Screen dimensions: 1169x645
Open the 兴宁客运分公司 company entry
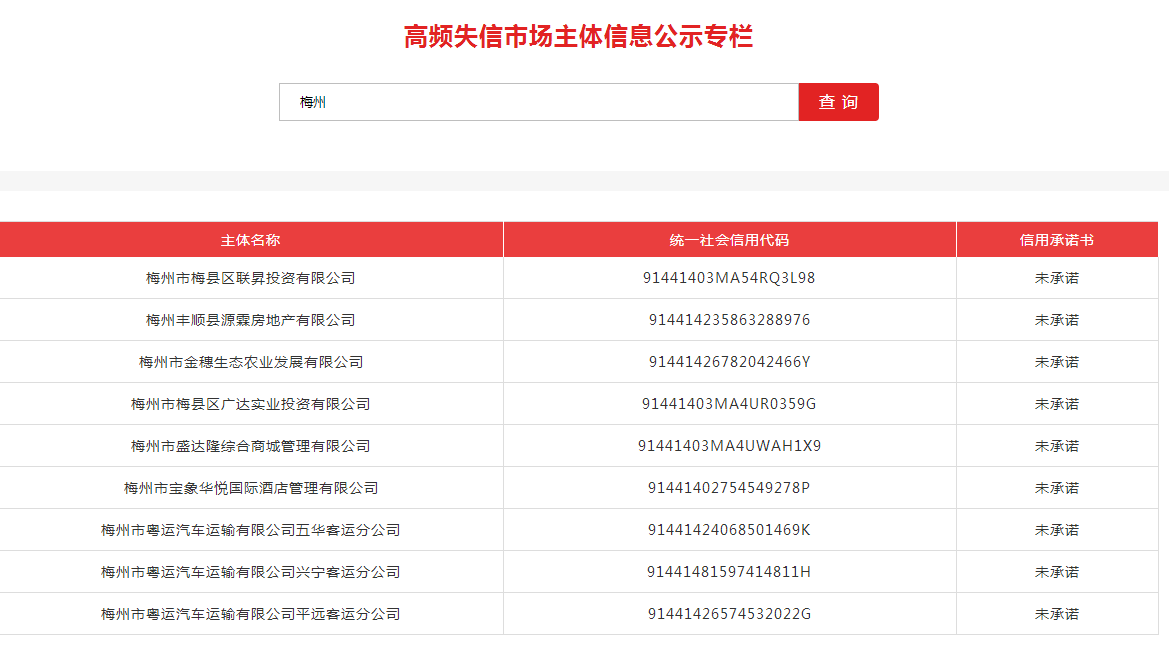click(x=251, y=572)
